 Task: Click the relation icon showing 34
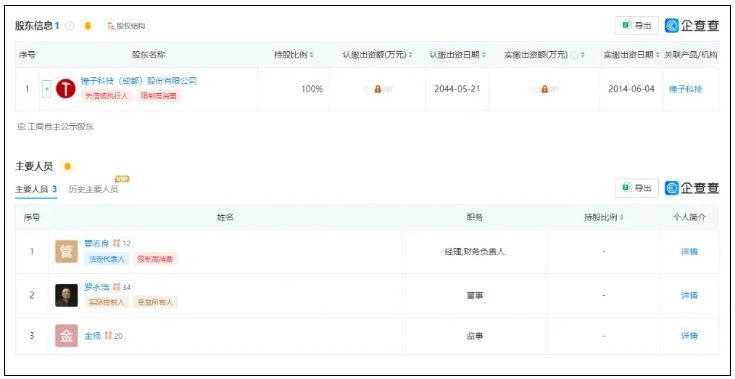[122, 287]
